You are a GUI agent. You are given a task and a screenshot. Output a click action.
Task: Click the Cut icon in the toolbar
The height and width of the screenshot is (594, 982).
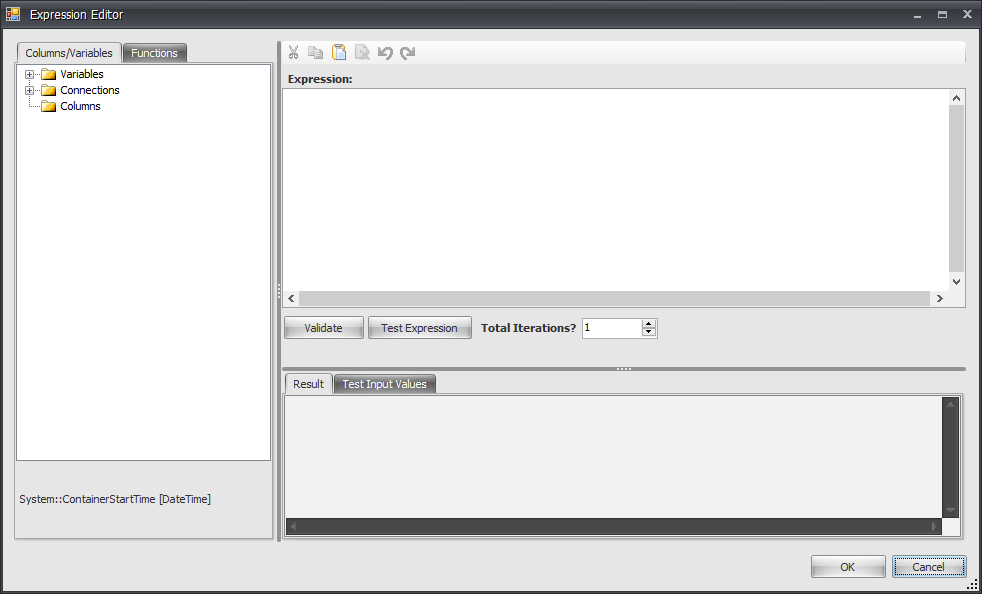point(293,52)
